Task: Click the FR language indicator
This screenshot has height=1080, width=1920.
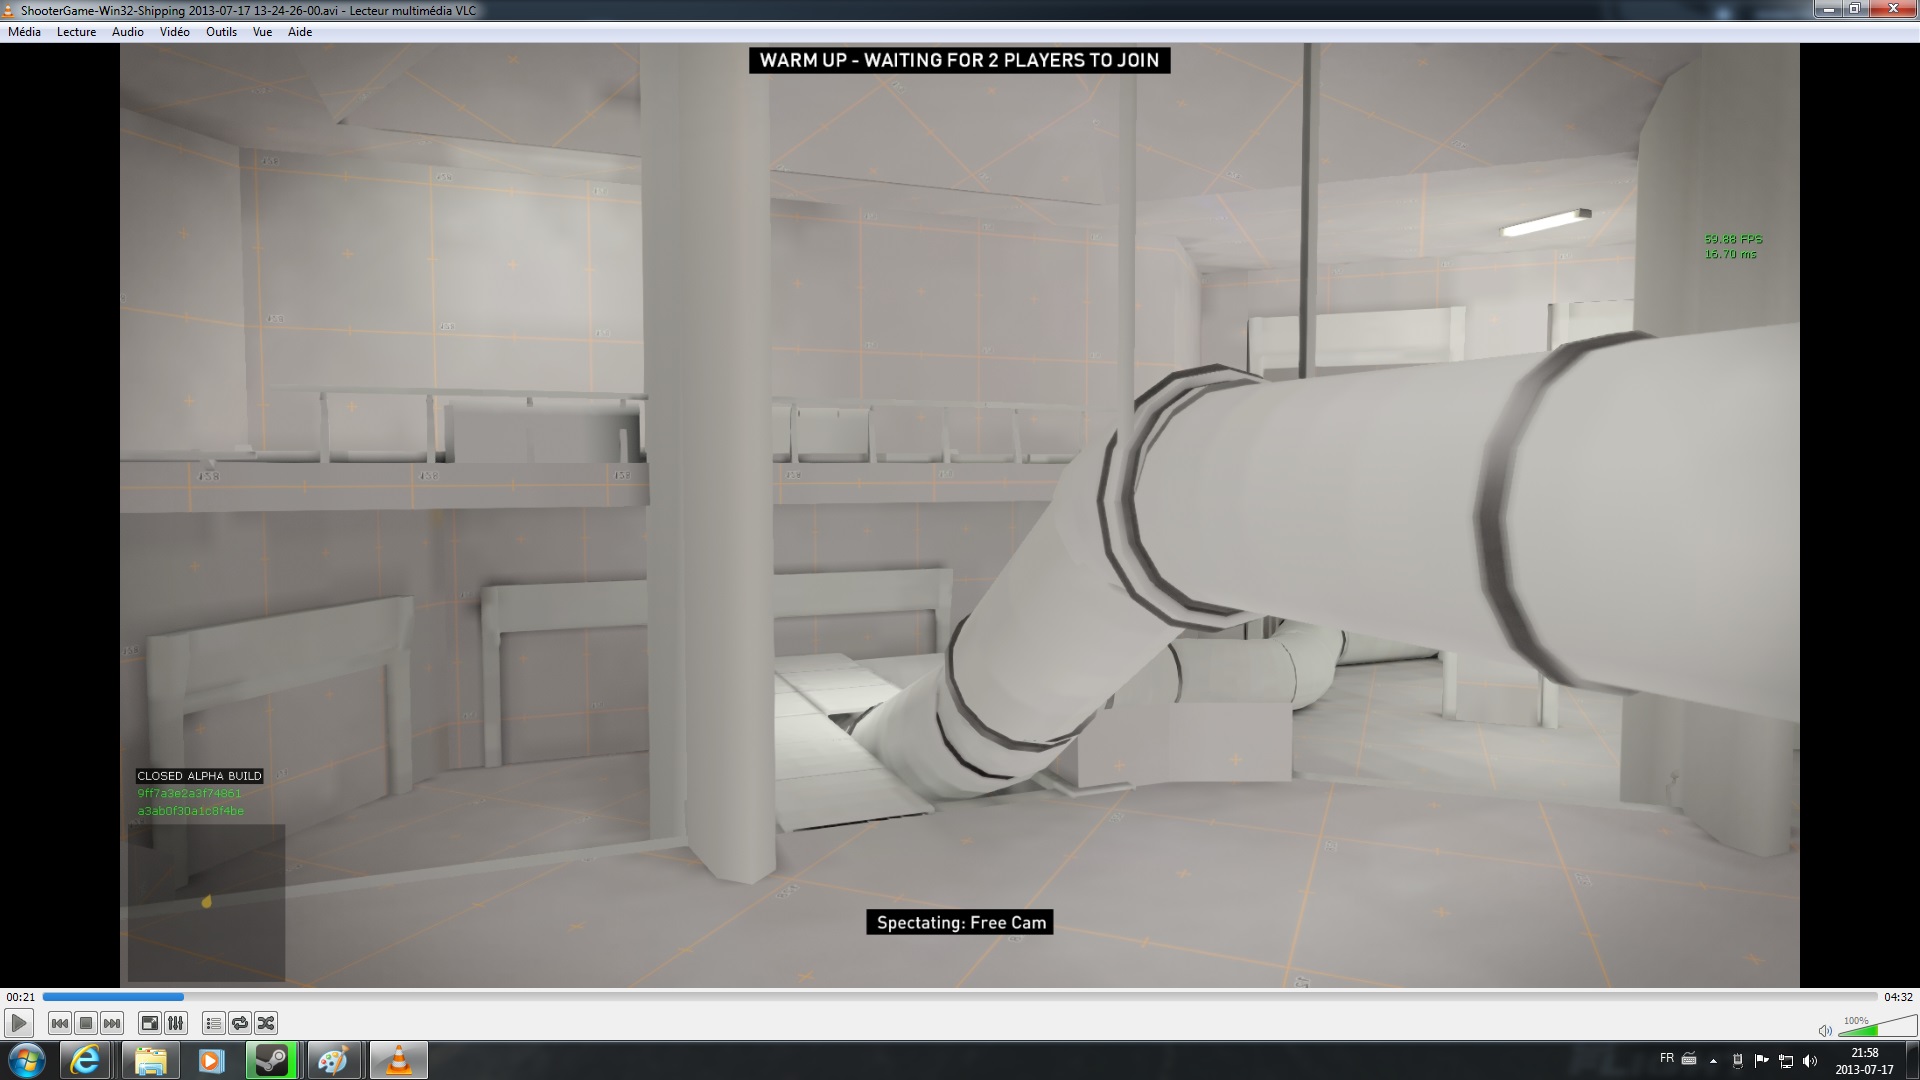Action: 1666,1058
